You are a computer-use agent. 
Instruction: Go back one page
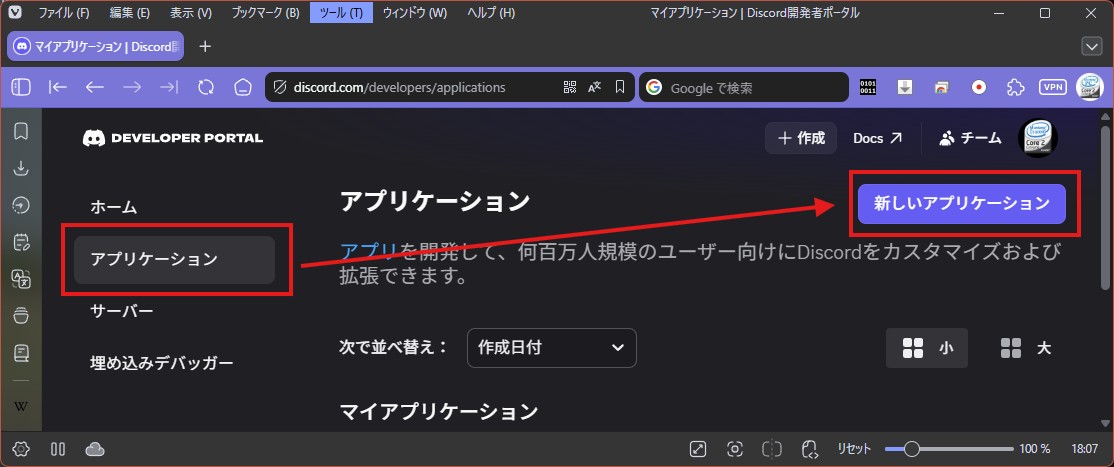coord(94,87)
